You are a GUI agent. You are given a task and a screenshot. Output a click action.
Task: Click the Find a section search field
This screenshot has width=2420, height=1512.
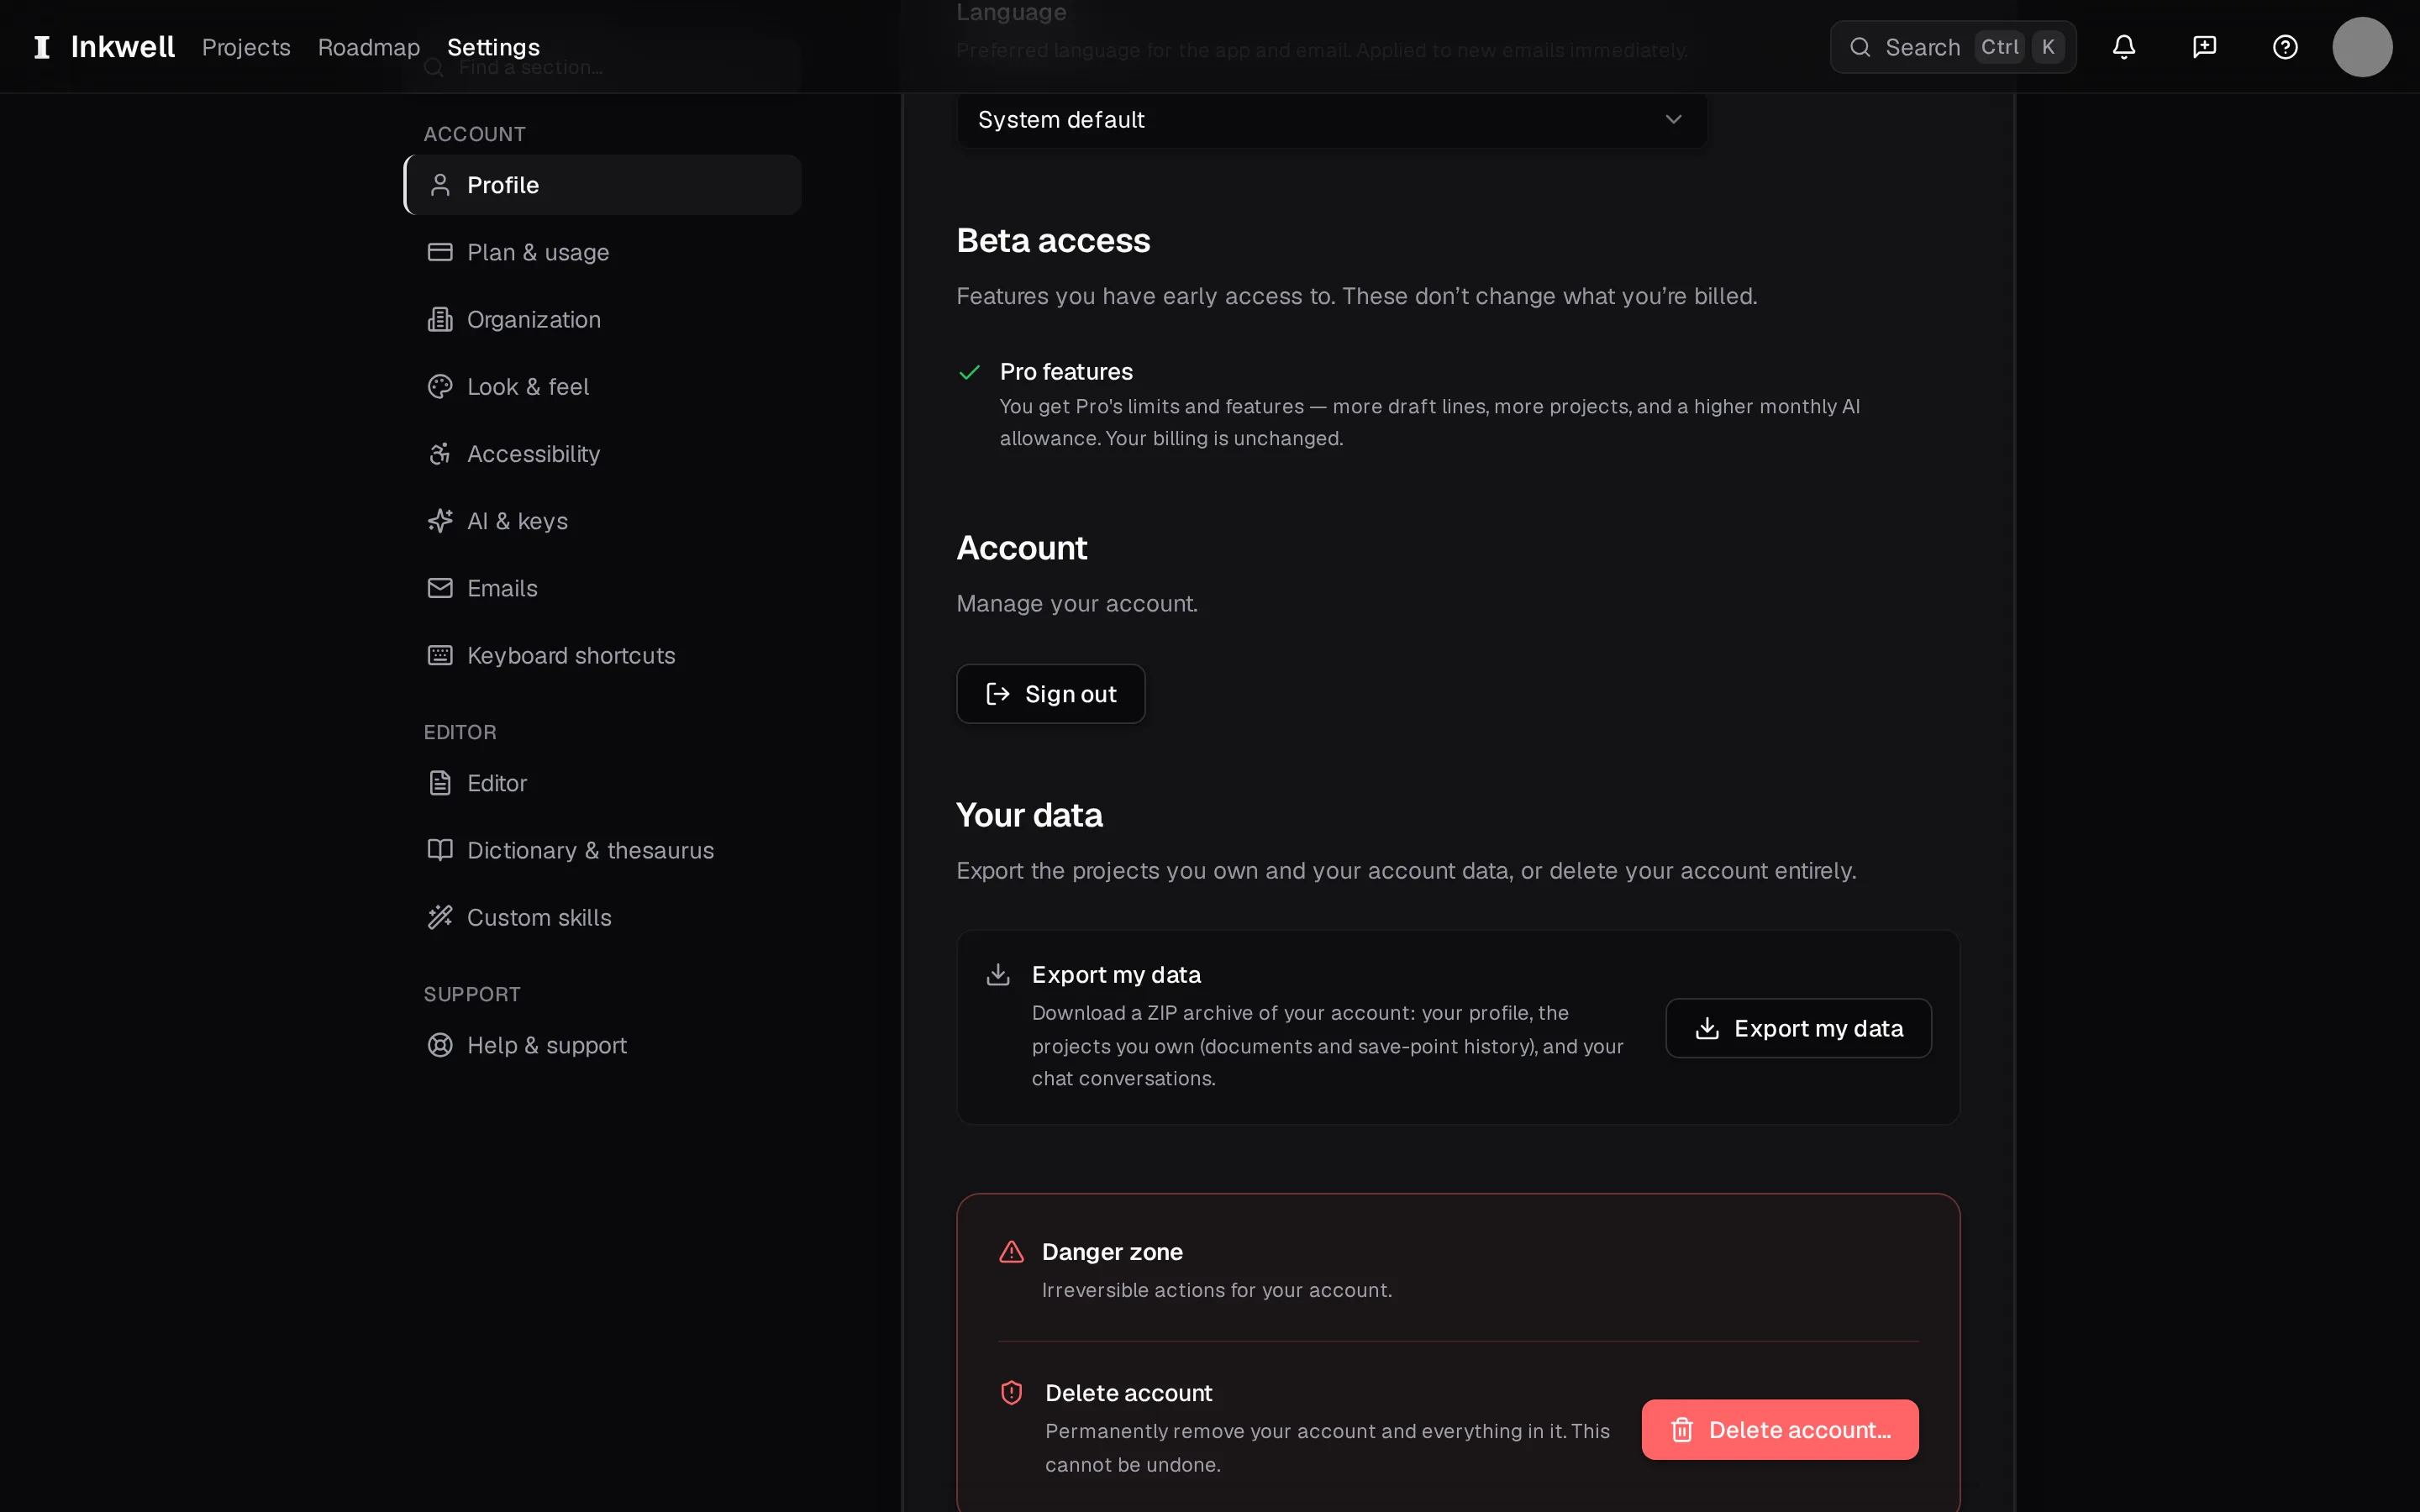pos(603,67)
